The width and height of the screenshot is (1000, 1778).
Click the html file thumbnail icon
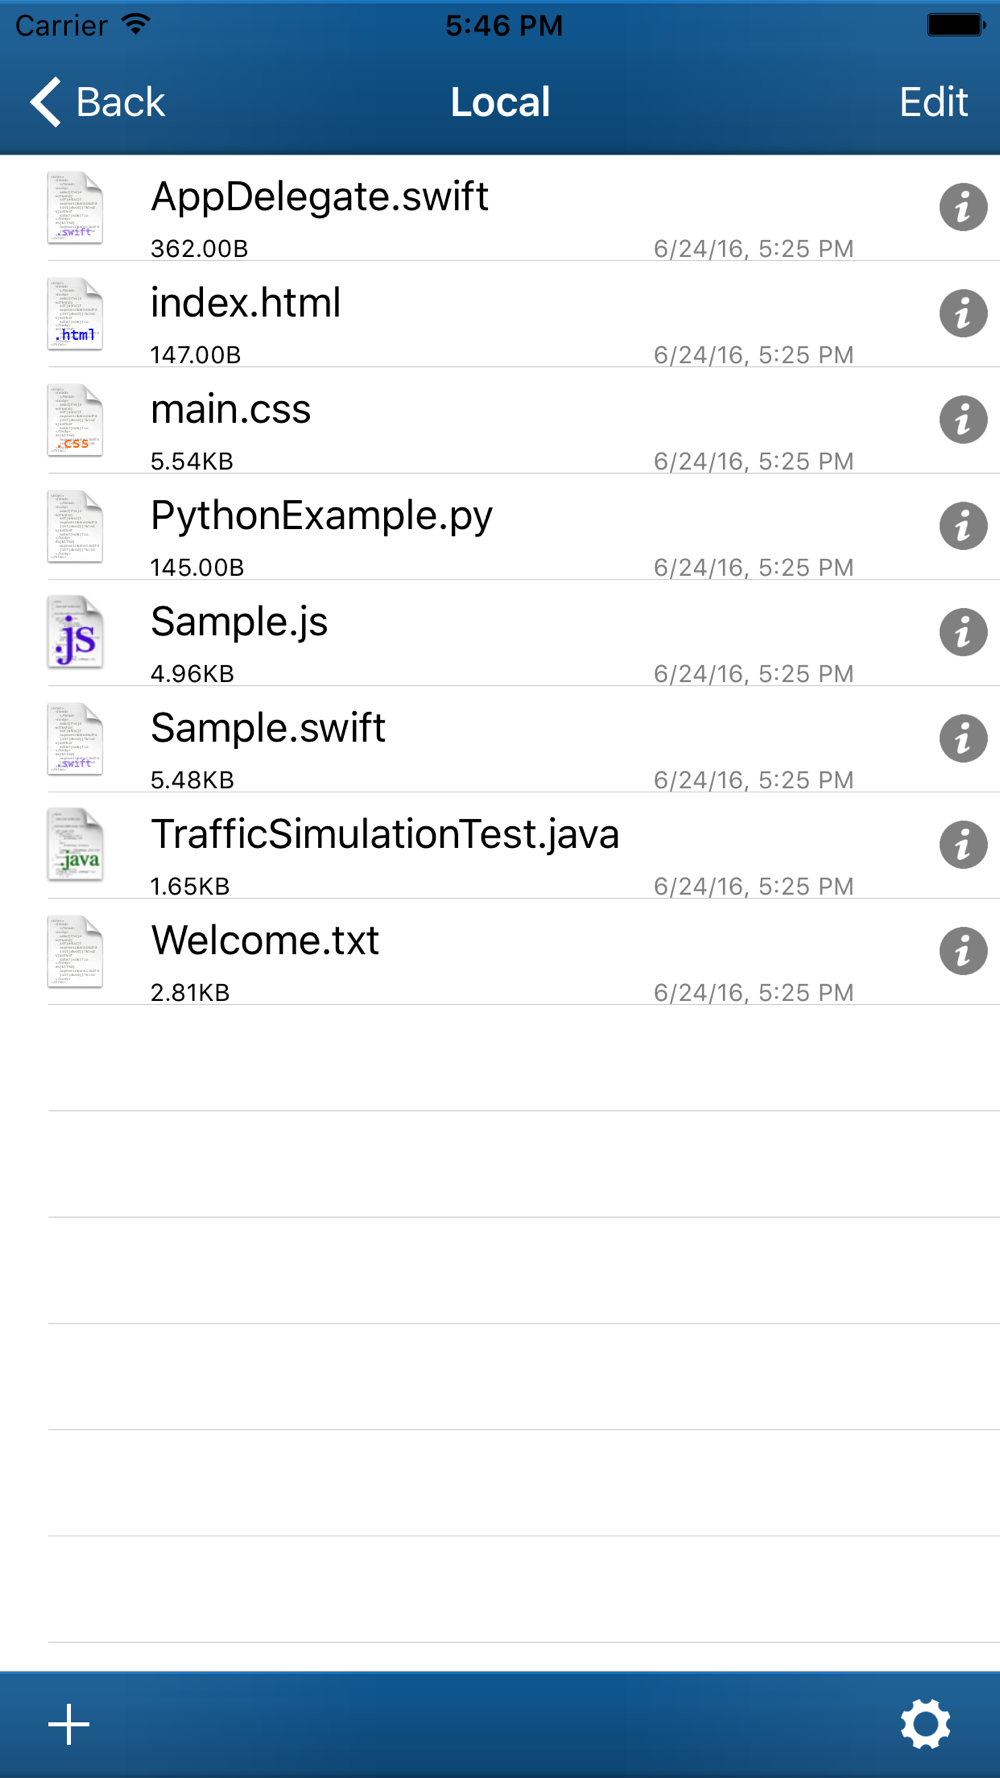75,314
